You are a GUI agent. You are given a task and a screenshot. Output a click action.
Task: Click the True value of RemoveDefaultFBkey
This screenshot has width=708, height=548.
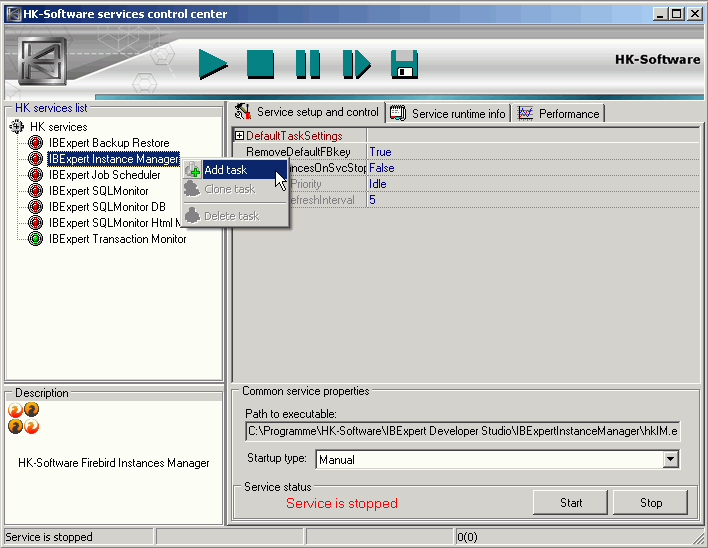[380, 152]
